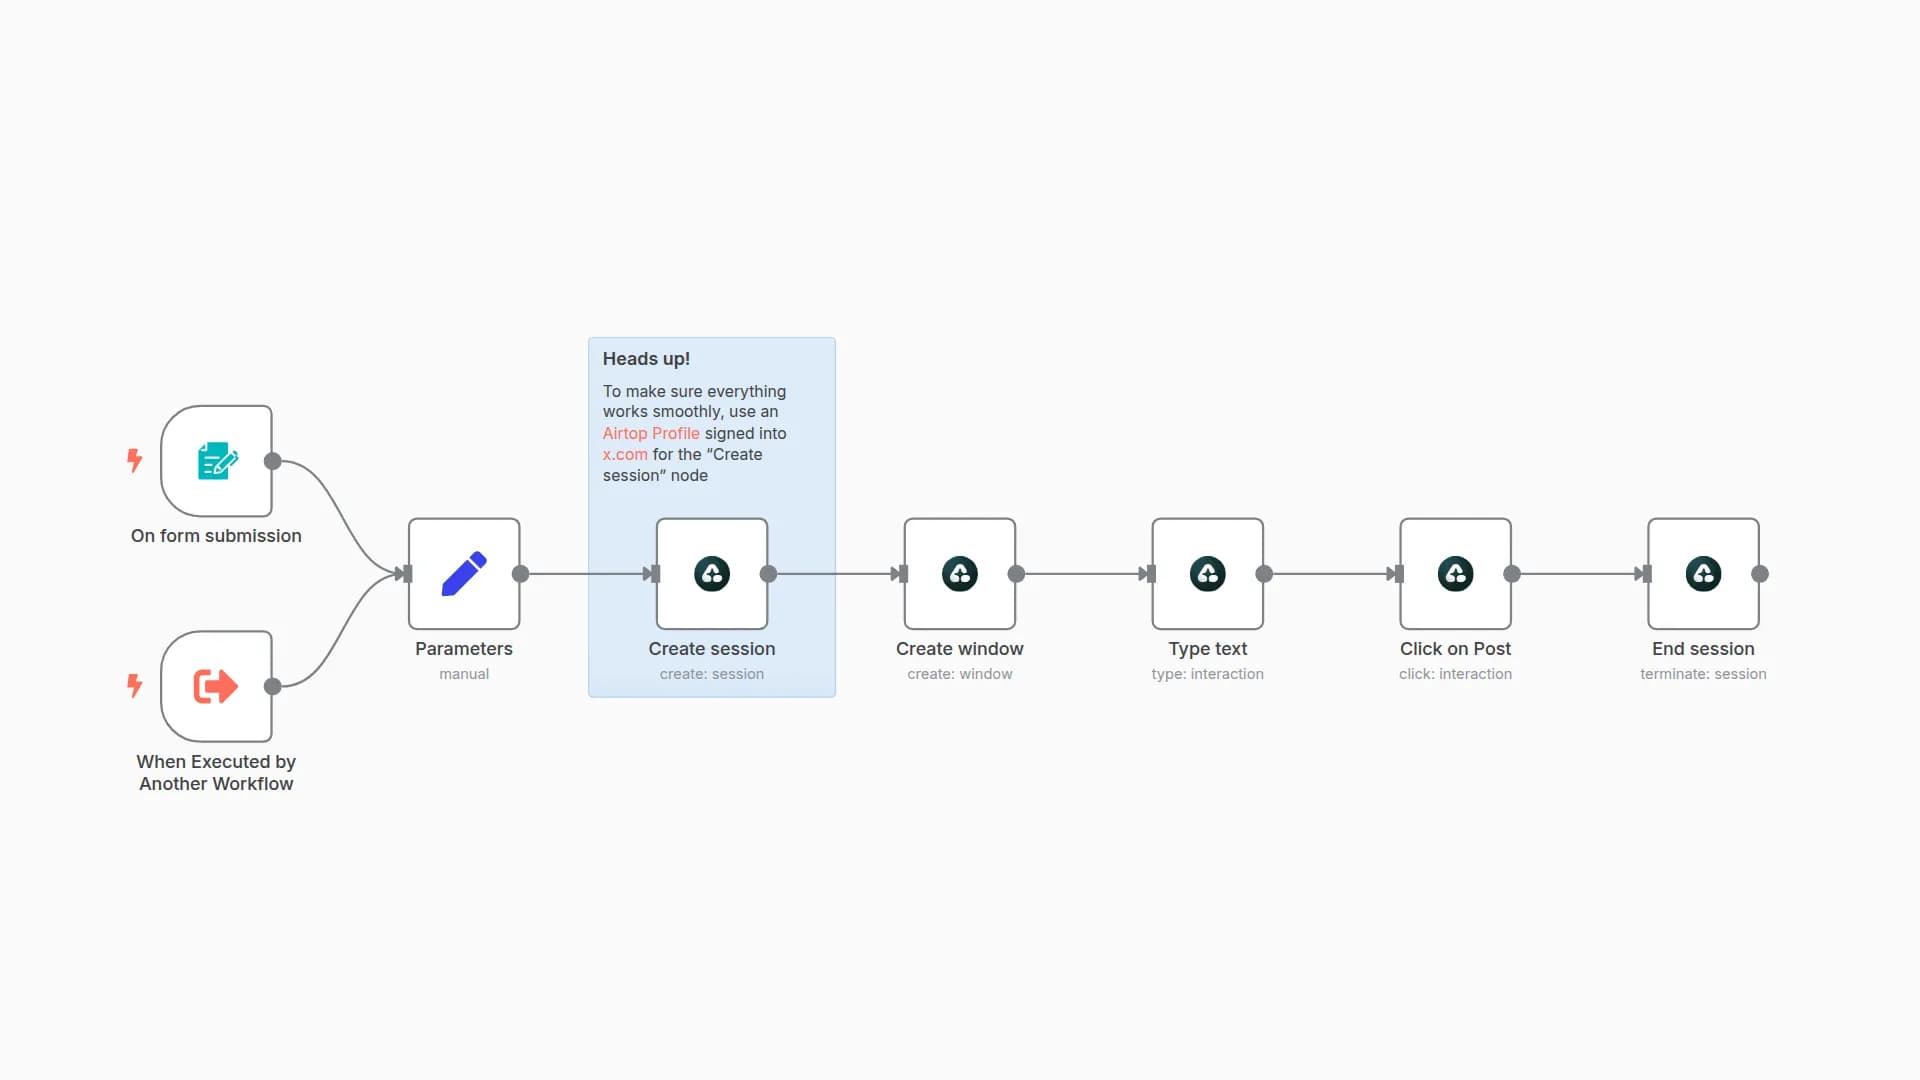Viewport: 1920px width, 1080px height.
Task: Click the input connector of Click on Post node
Action: point(1399,574)
